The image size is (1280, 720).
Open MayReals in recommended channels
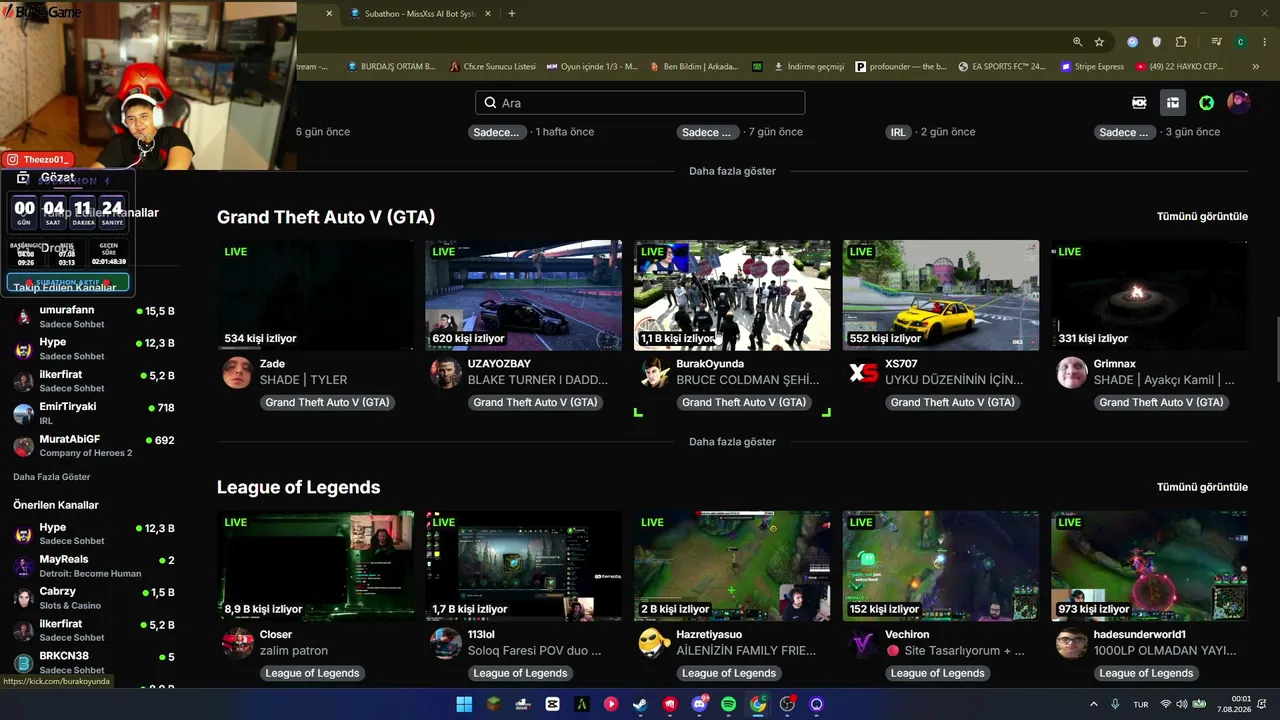point(95,566)
